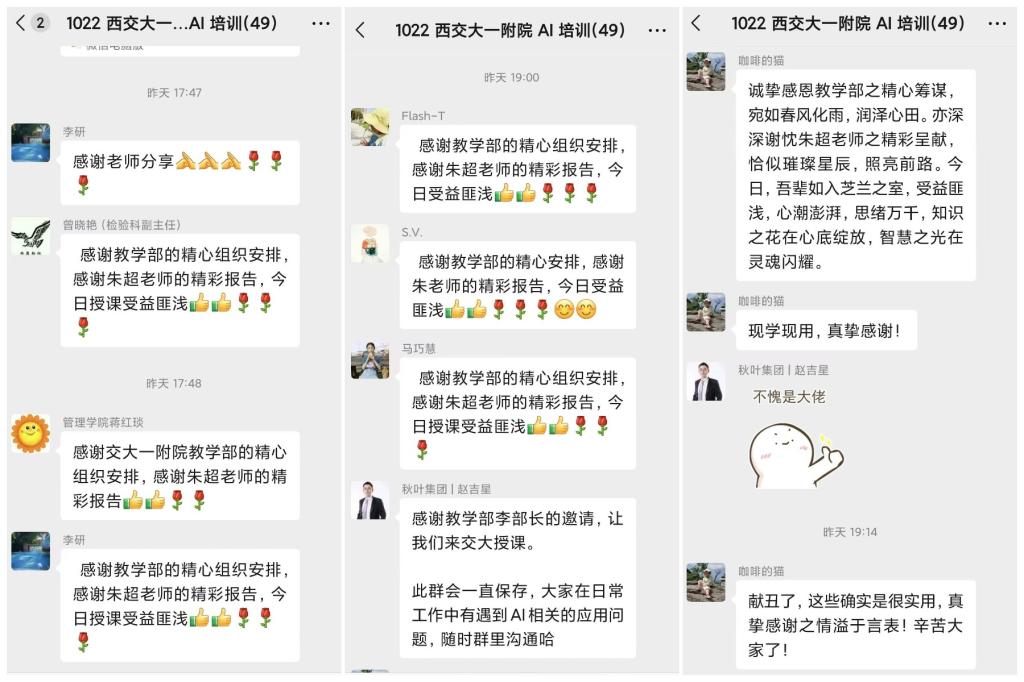Screen dimensions: 1024x682
Task: Tap Flash-T's avatar with sun hat
Action: coord(370,127)
